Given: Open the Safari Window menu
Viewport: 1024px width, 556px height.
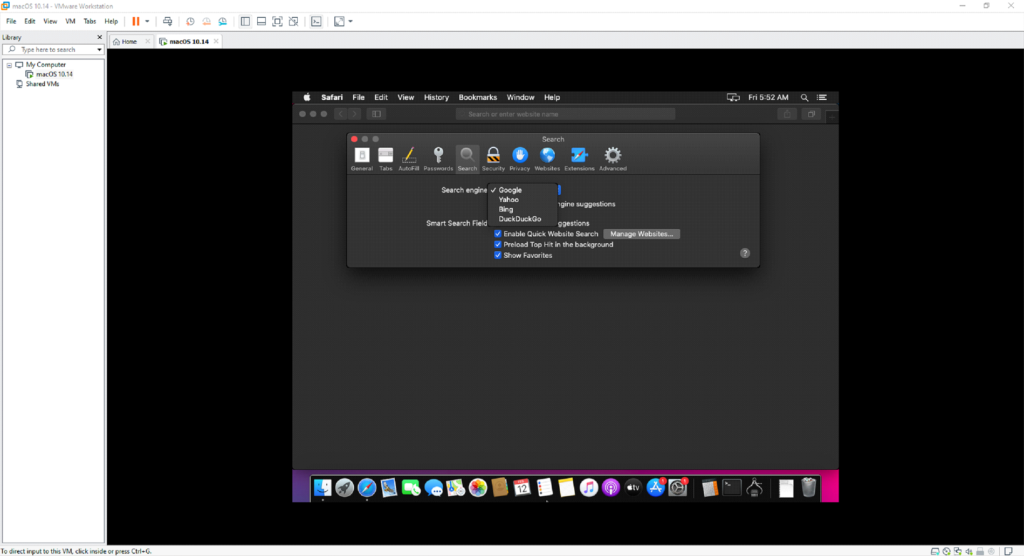Looking at the screenshot, I should 520,97.
